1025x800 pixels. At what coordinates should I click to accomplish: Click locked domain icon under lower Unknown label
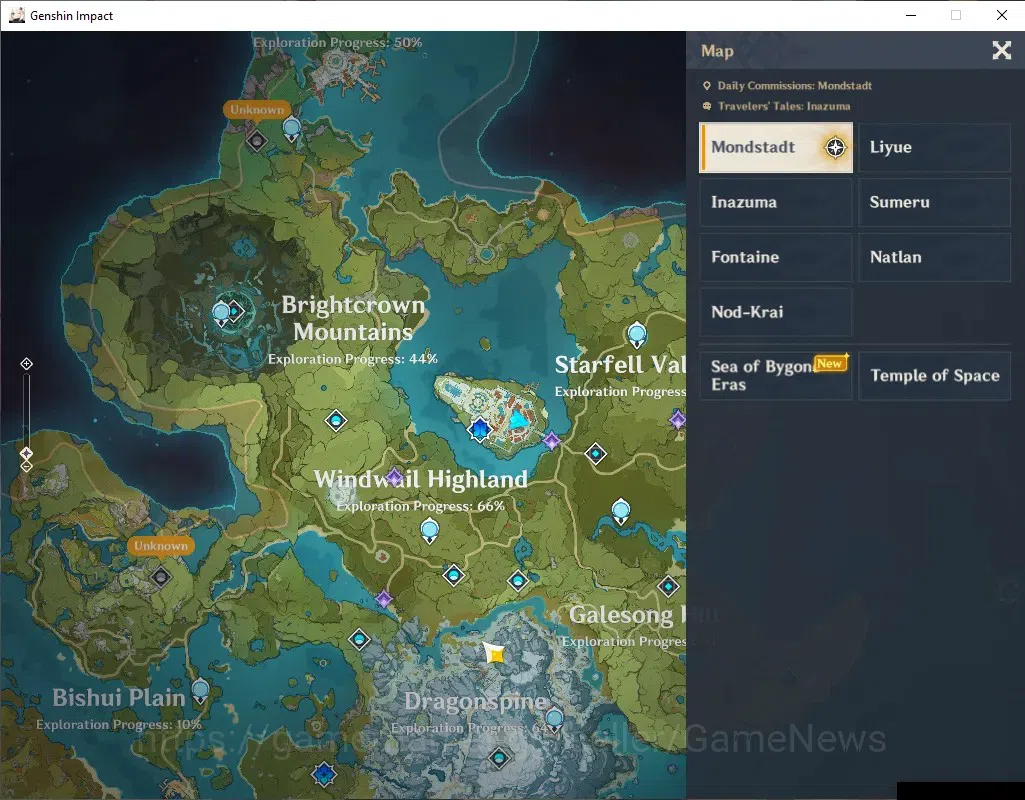pyautogui.click(x=160, y=577)
